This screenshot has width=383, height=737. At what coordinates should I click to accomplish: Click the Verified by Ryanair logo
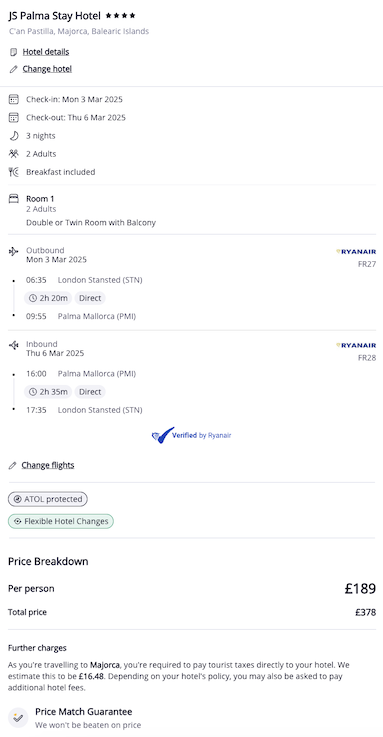(191, 436)
